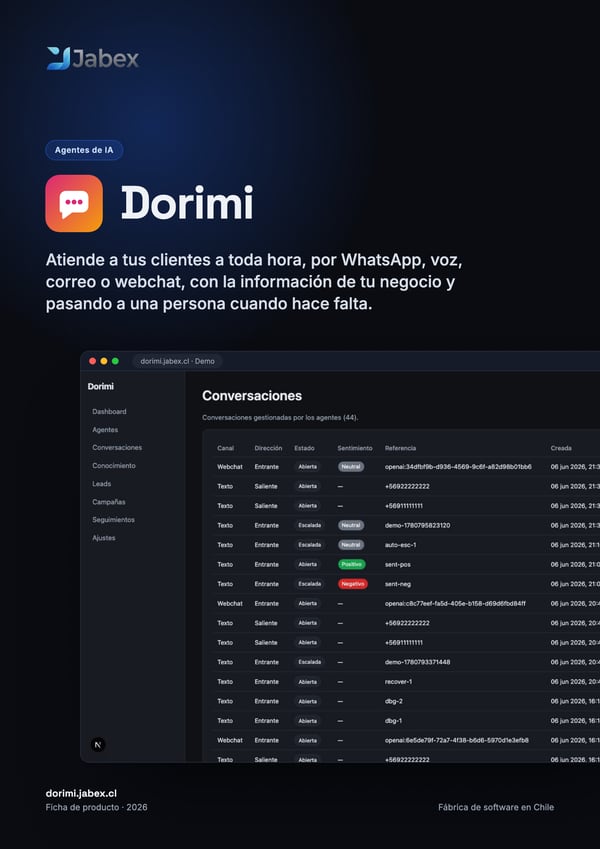Click the Estado column header
This screenshot has width=600, height=849.
(304, 448)
